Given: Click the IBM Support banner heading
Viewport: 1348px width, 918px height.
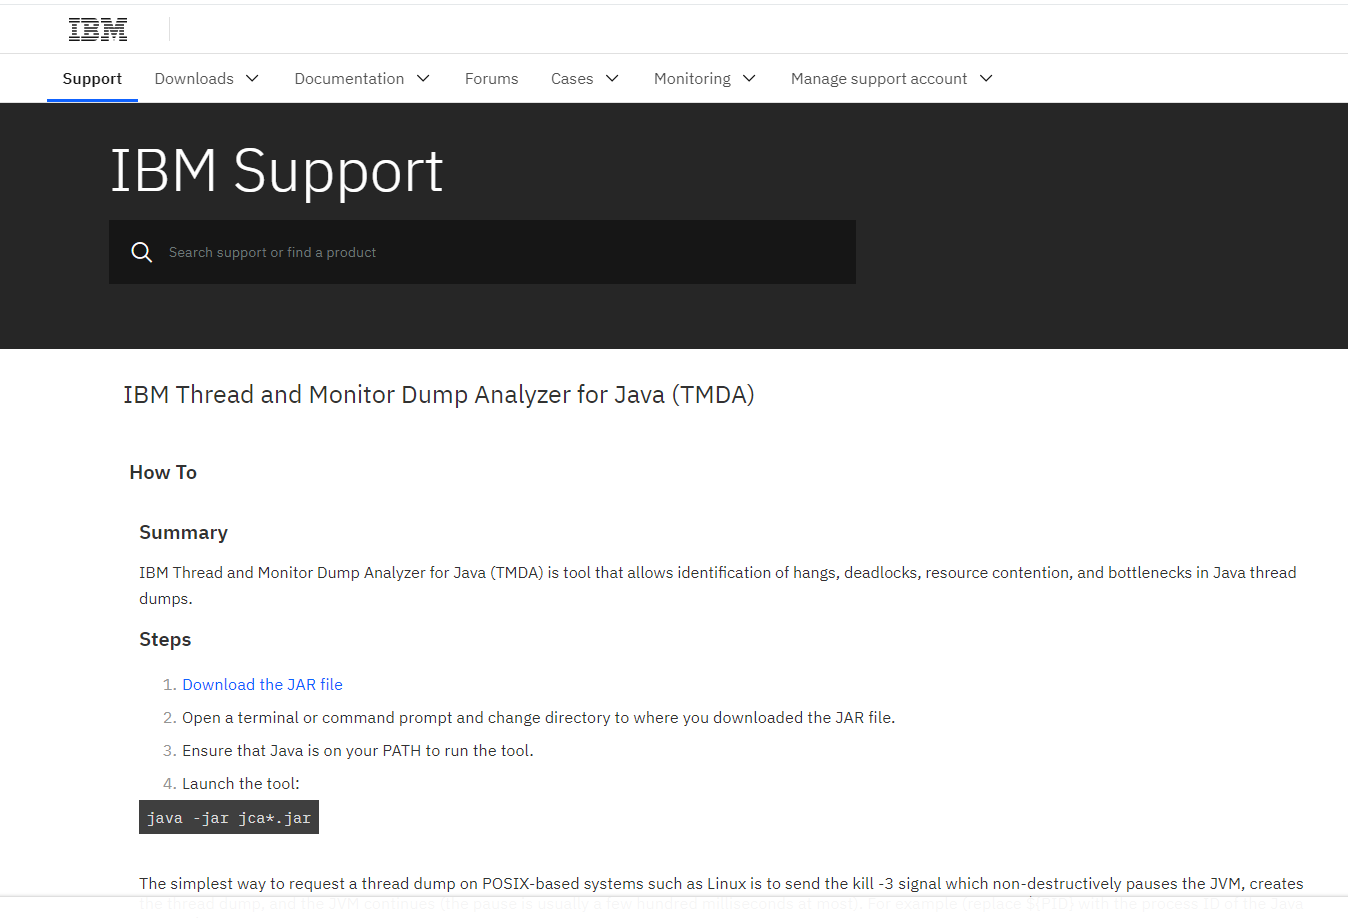Looking at the screenshot, I should click(276, 171).
